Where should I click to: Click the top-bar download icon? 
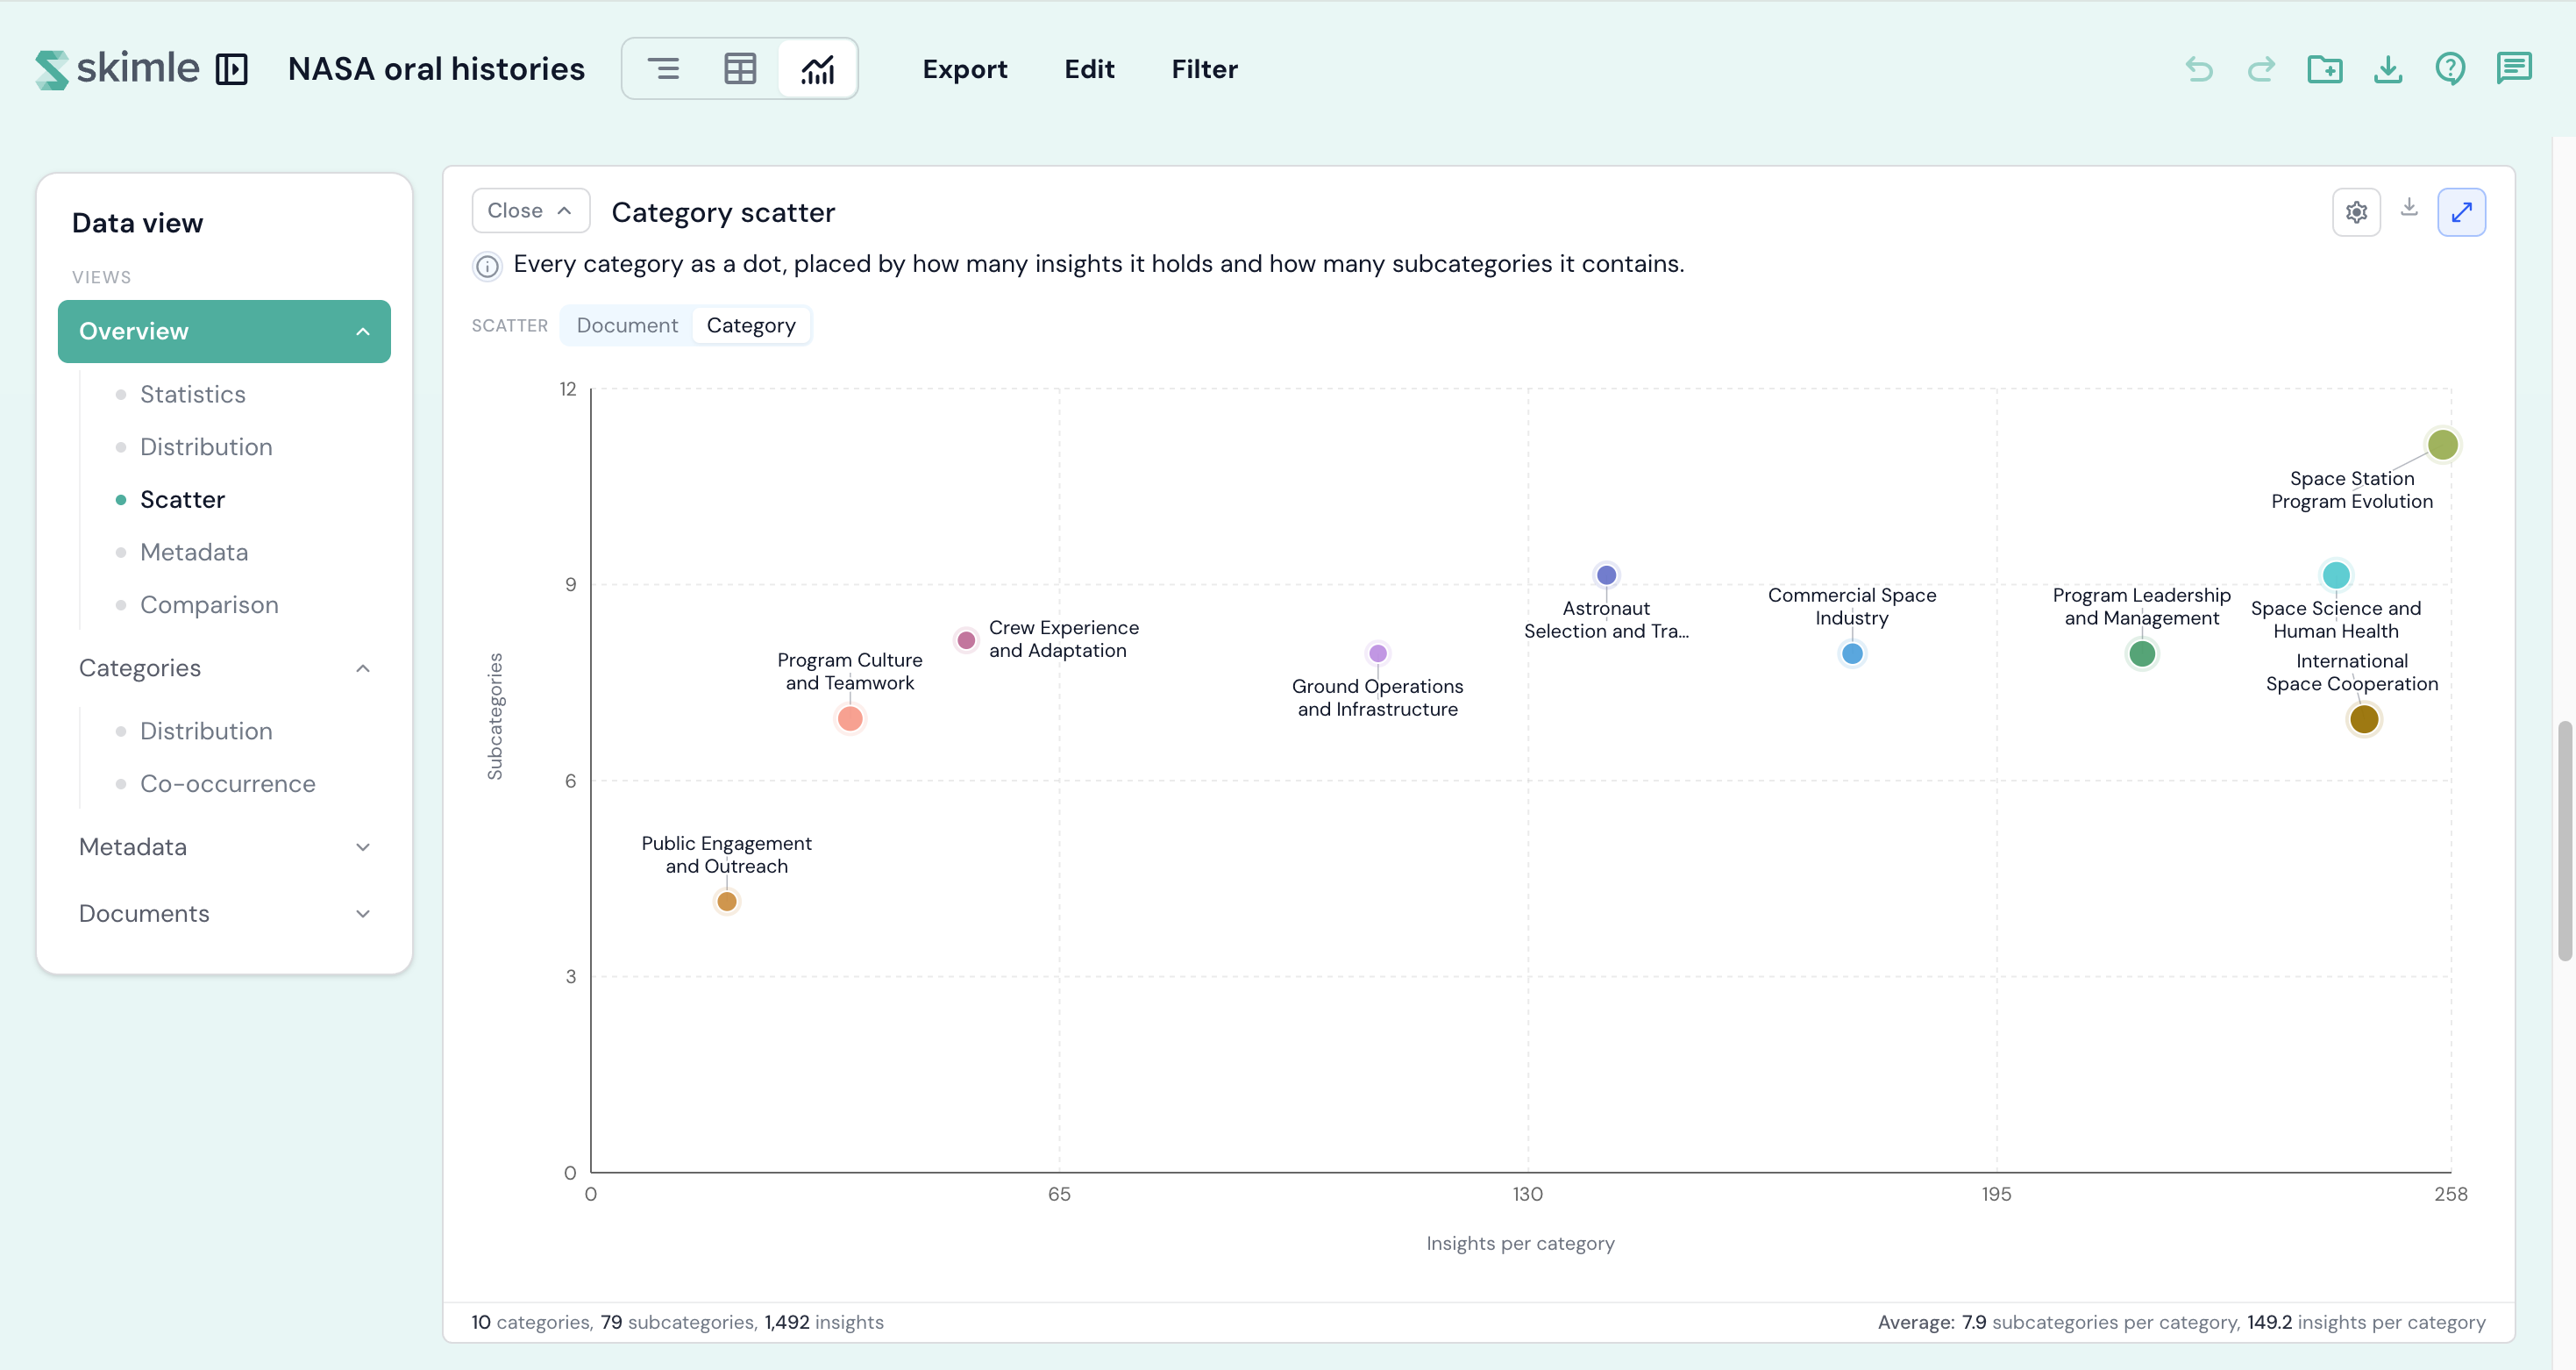pyautogui.click(x=2388, y=69)
